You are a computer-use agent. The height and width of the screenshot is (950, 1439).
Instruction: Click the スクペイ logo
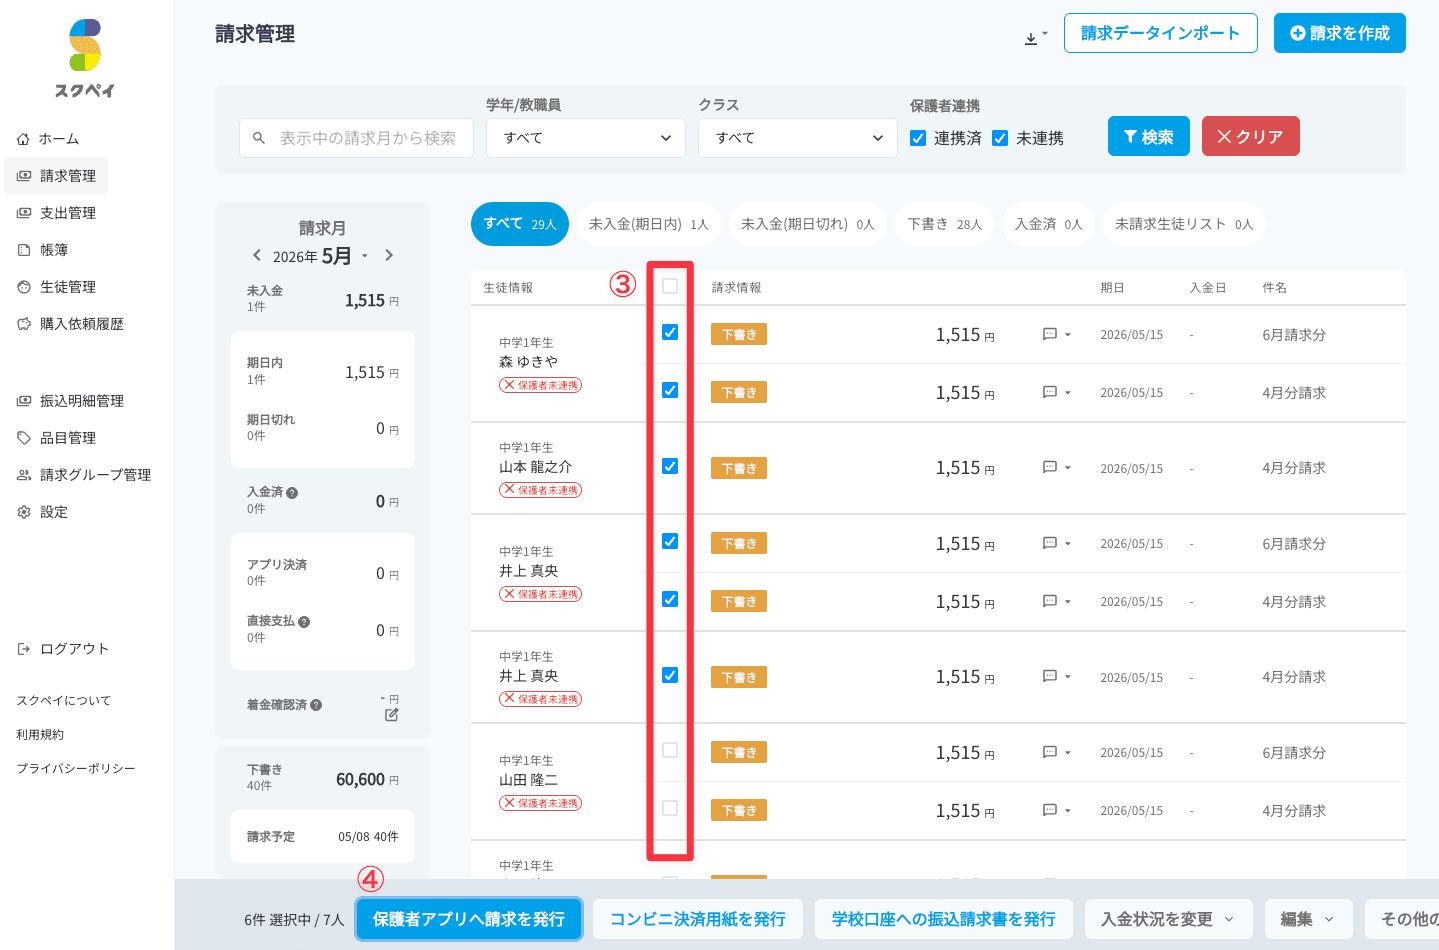click(85, 58)
